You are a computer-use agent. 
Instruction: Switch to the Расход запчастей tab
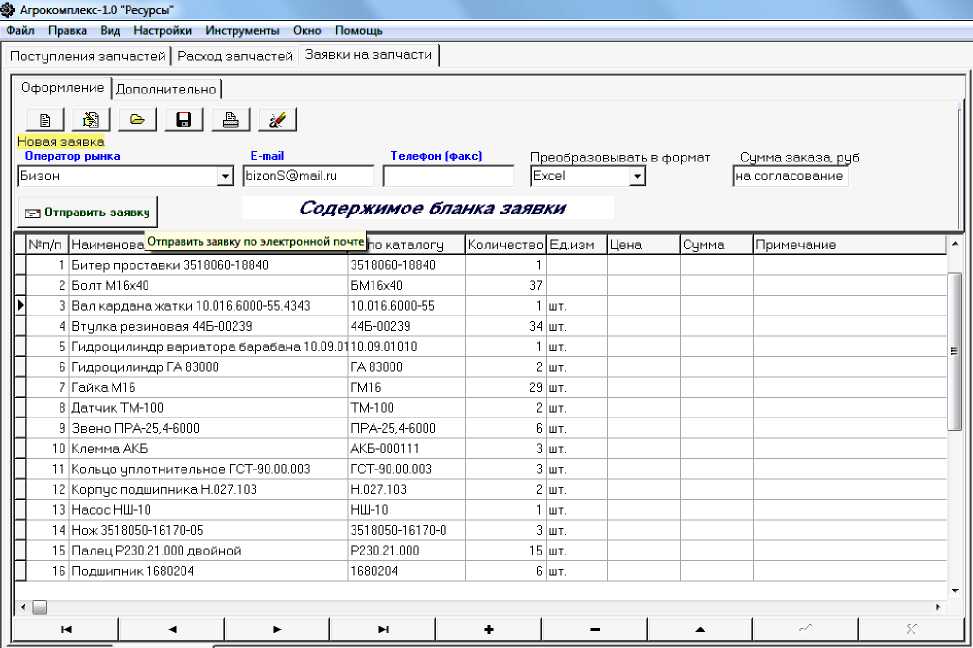235,56
